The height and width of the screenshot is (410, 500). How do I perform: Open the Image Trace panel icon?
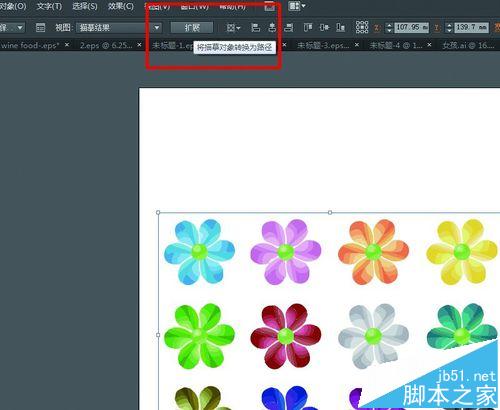[40, 27]
